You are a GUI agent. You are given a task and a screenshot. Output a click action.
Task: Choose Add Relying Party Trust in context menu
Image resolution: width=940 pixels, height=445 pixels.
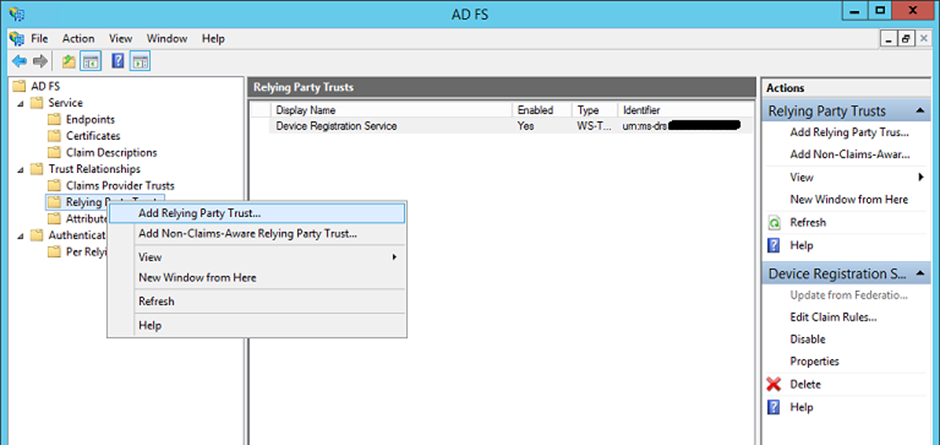pos(257,213)
